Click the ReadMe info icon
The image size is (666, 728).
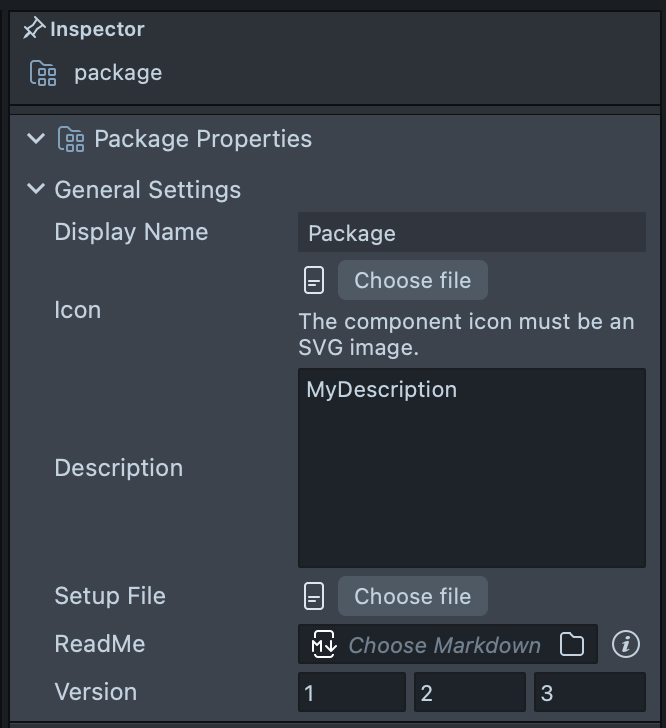[625, 645]
